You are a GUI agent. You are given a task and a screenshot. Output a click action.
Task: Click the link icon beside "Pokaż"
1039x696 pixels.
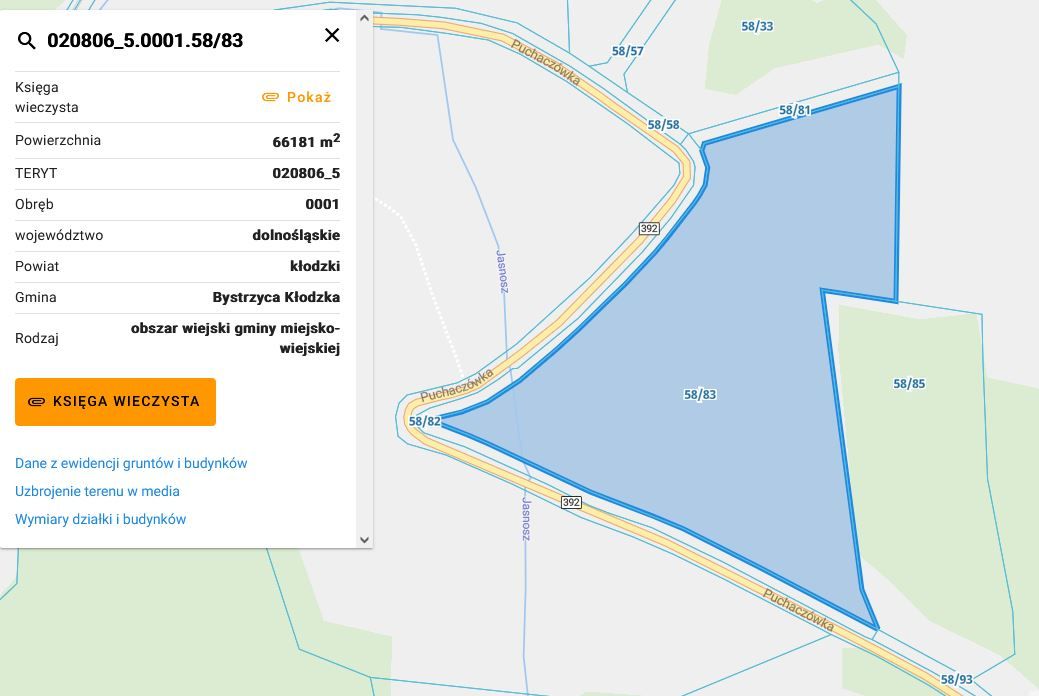coord(271,97)
